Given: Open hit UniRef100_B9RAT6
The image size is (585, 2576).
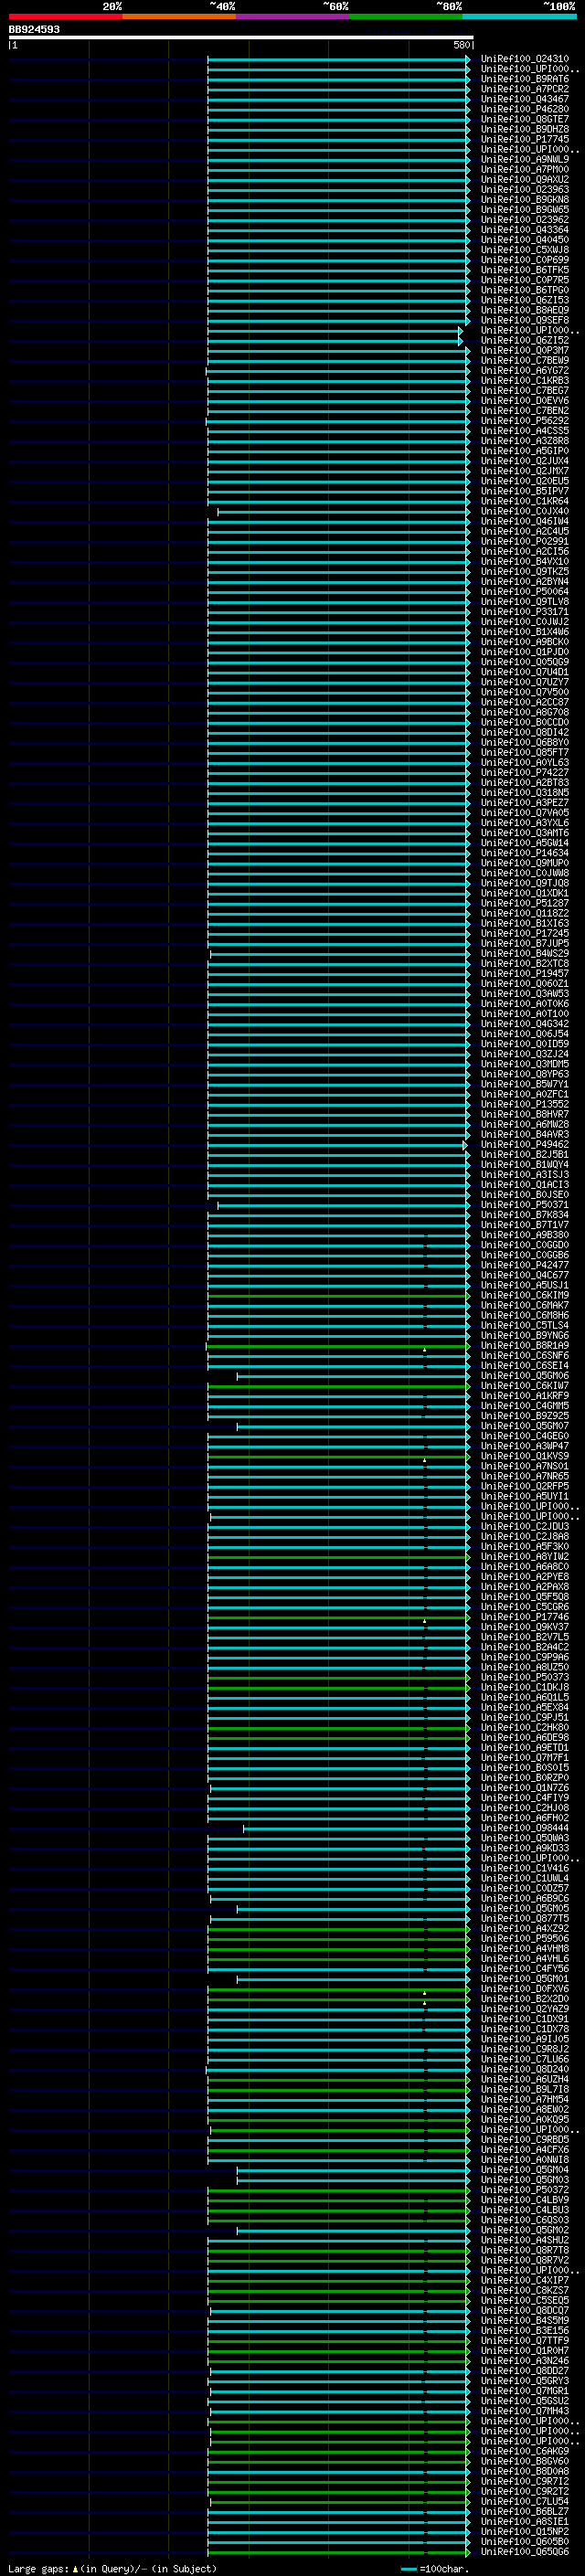Looking at the screenshot, I should point(524,79).
